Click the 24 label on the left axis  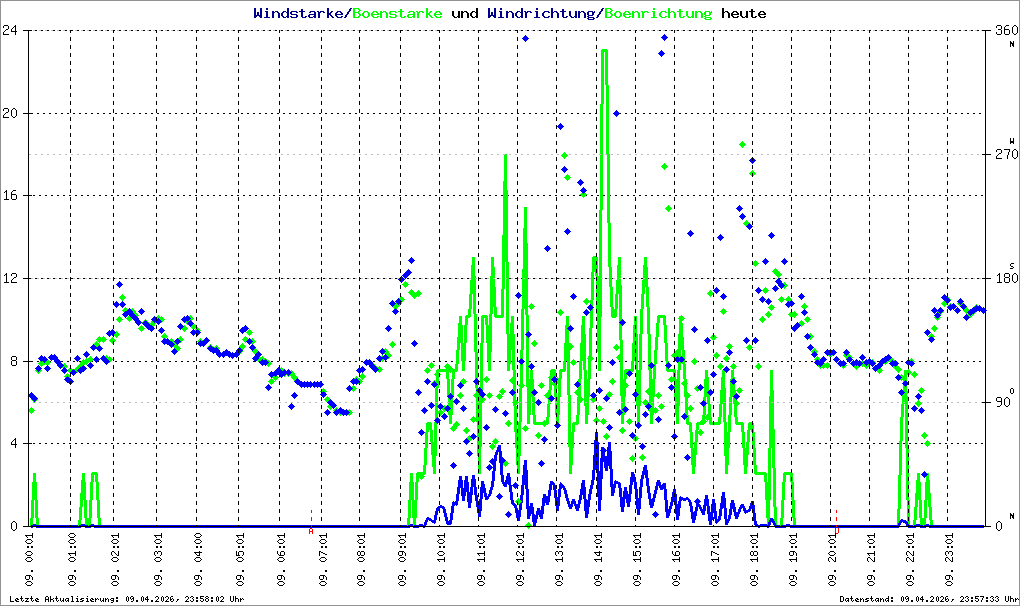(x=10, y=30)
